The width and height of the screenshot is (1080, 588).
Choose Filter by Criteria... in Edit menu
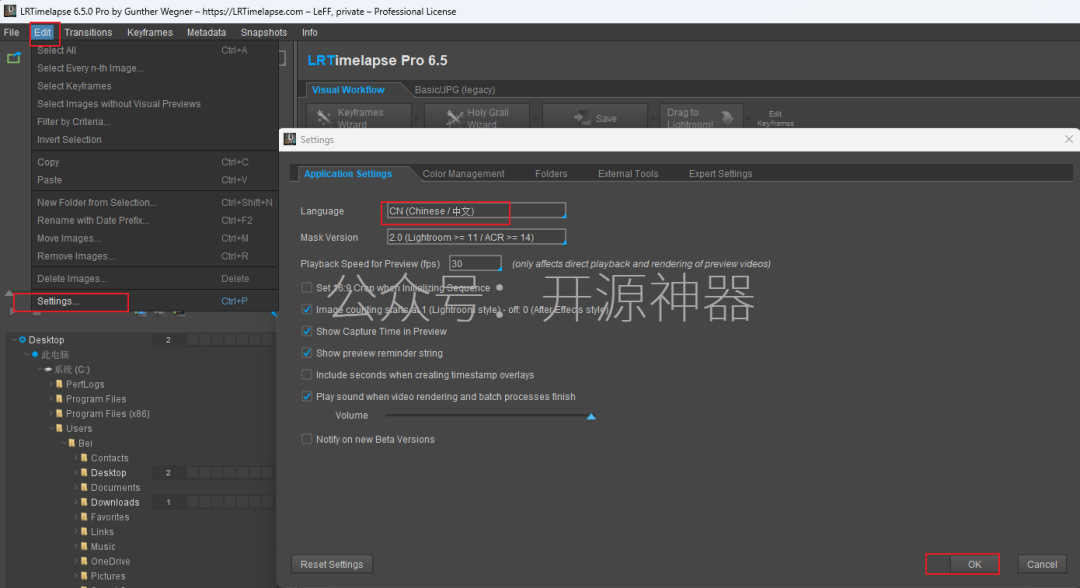click(x=155, y=122)
